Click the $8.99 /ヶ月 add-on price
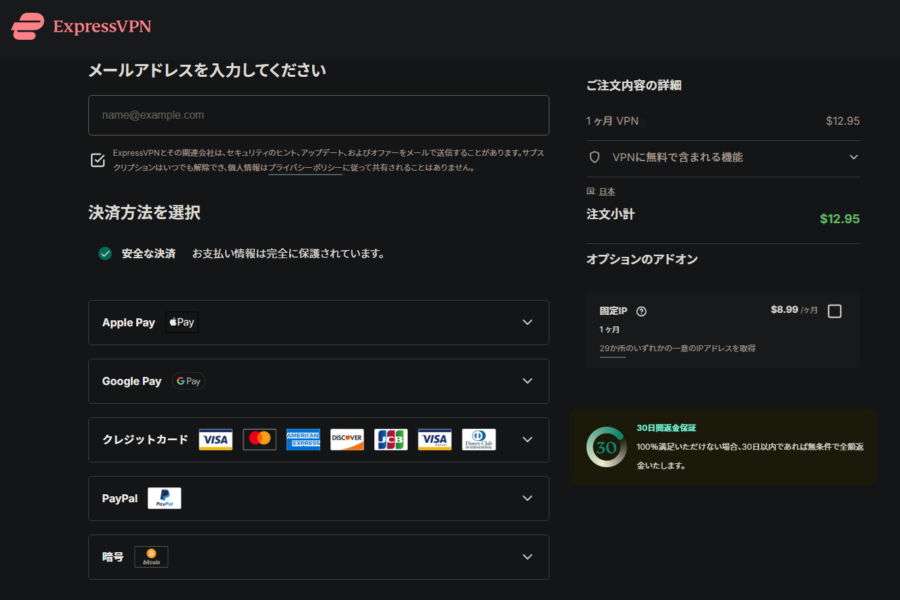Image resolution: width=900 pixels, height=600 pixels. (x=794, y=310)
